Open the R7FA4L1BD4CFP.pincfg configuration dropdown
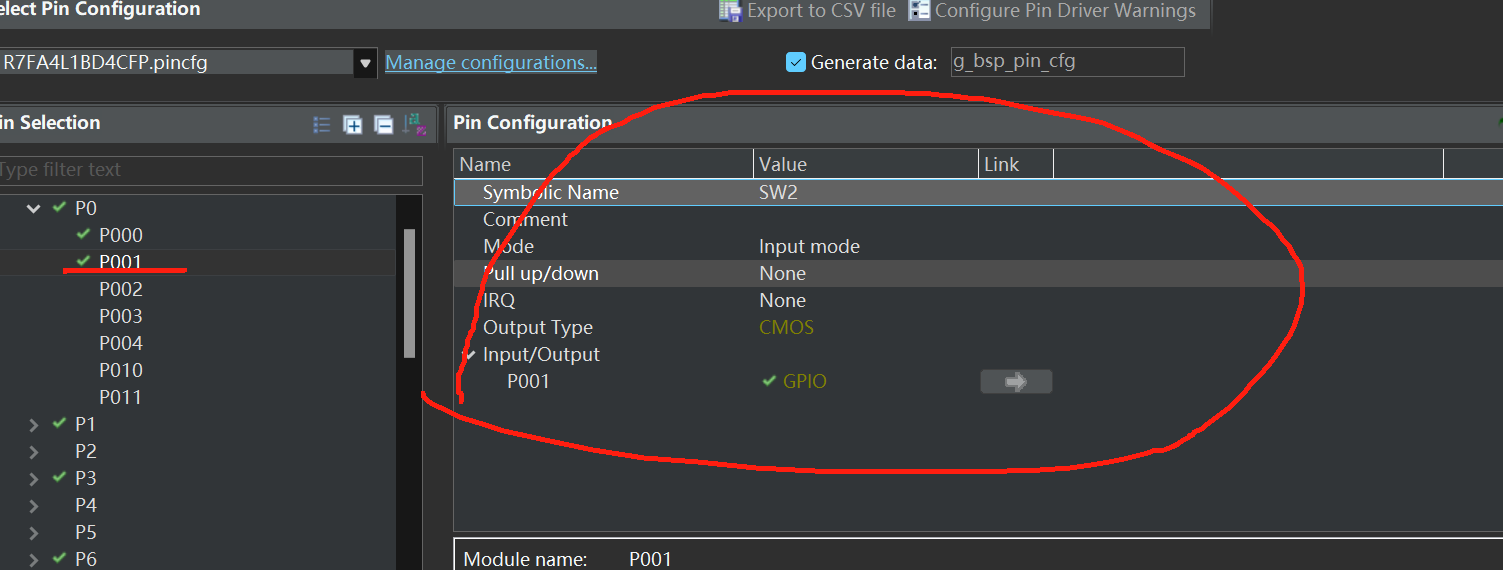 [x=366, y=62]
